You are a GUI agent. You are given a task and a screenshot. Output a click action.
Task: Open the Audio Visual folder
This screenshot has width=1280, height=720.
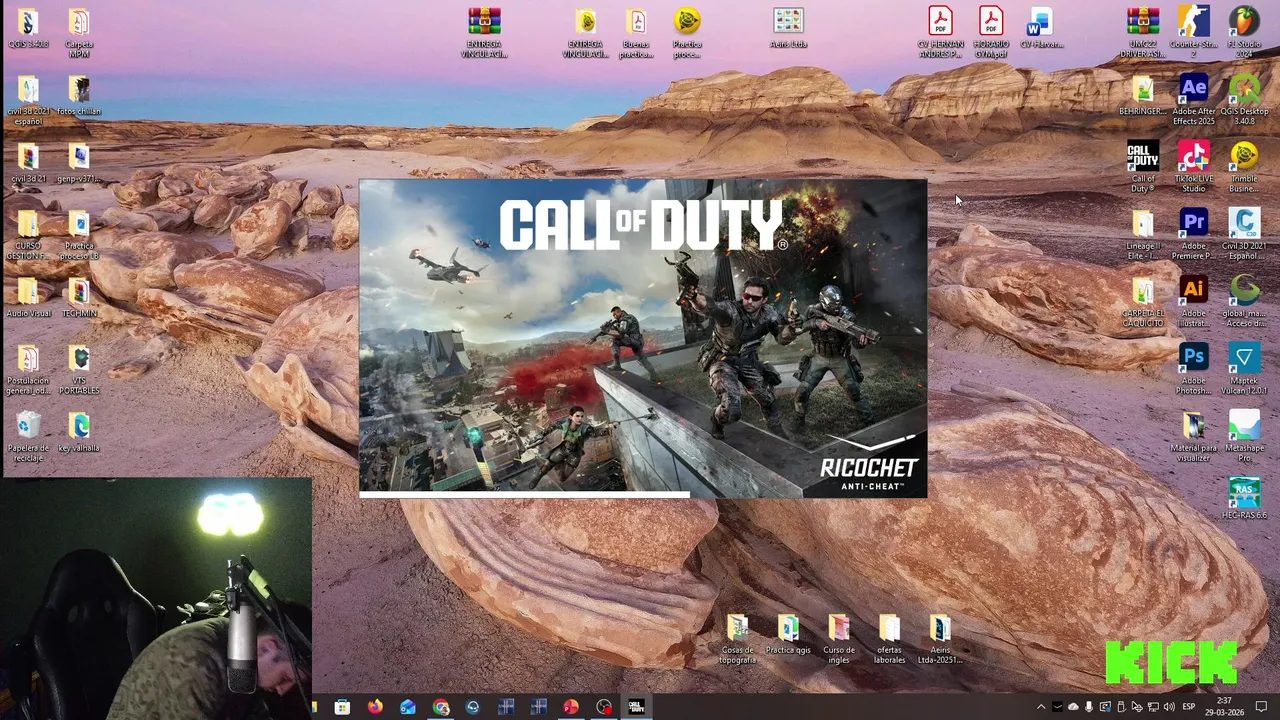click(x=28, y=298)
